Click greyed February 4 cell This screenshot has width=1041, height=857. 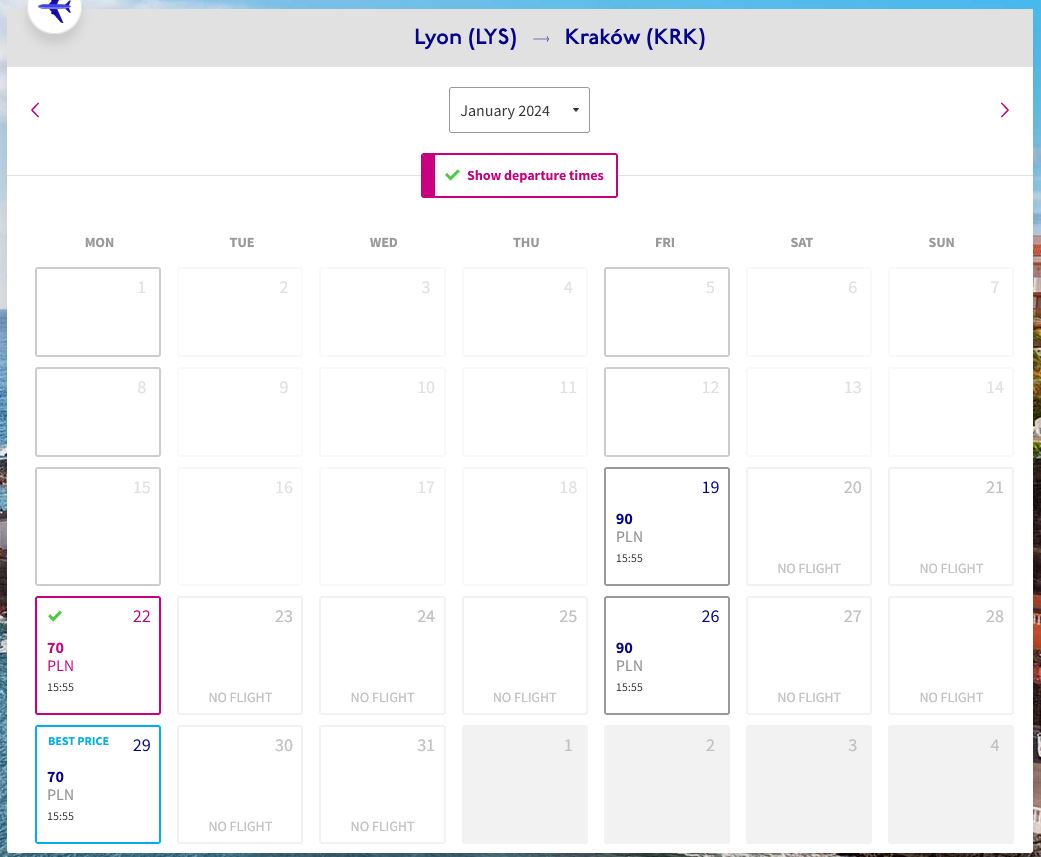pyautogui.click(x=951, y=784)
